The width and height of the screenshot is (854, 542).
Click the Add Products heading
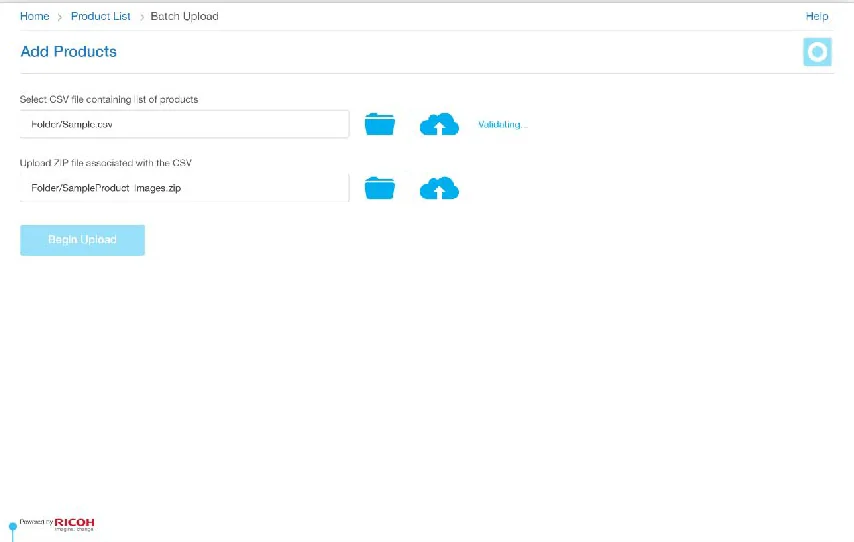(x=69, y=52)
